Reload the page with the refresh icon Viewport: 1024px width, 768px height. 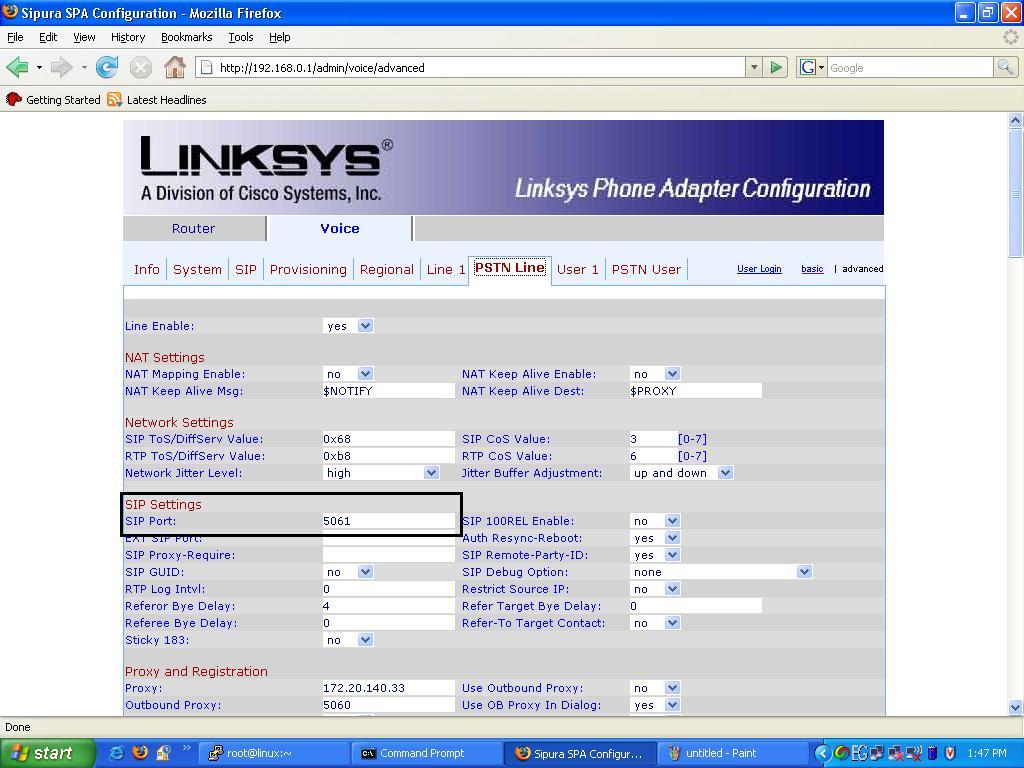click(x=107, y=67)
